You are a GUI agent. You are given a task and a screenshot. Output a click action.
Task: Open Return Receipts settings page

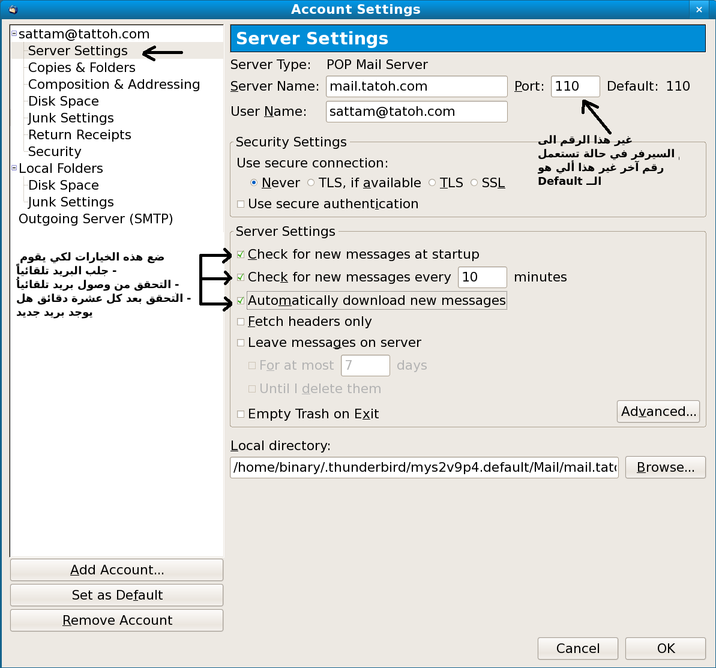79,134
